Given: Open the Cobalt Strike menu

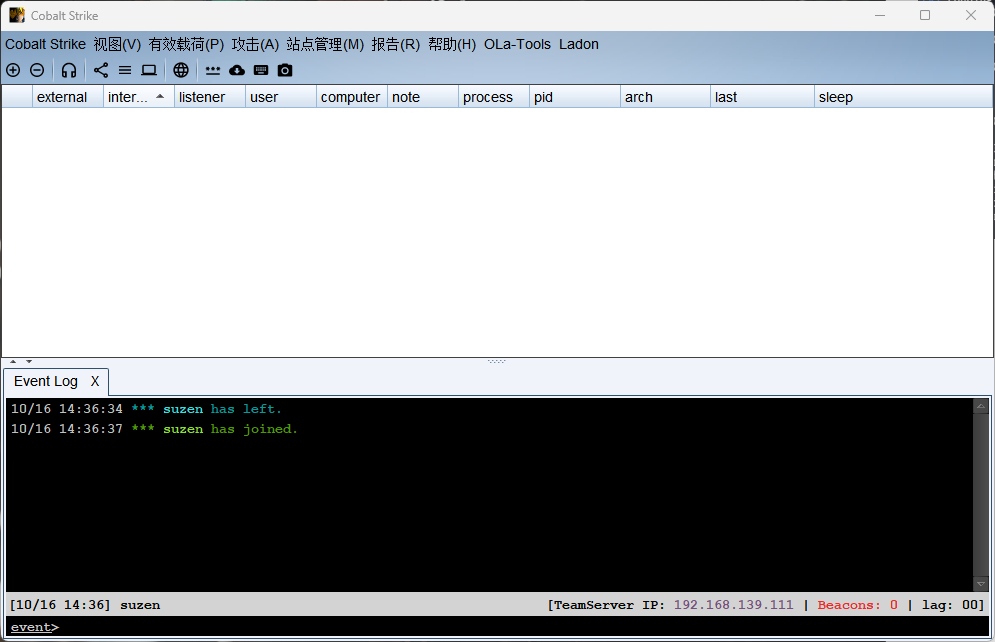Looking at the screenshot, I should [x=46, y=44].
